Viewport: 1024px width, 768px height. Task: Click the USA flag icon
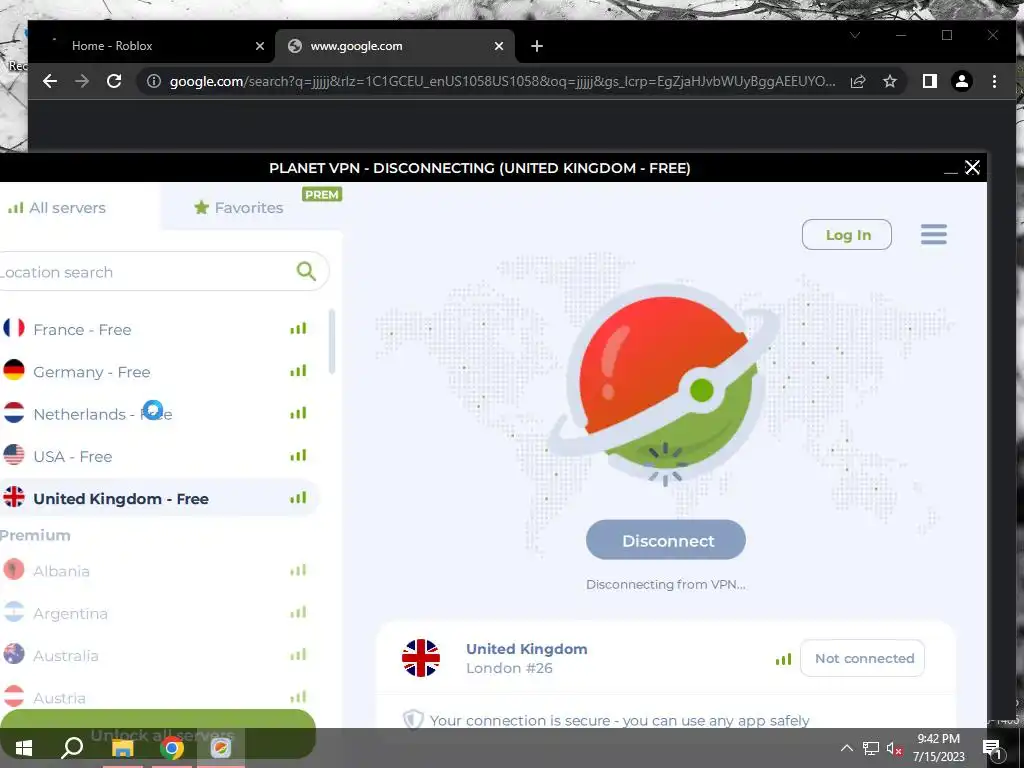[14, 455]
